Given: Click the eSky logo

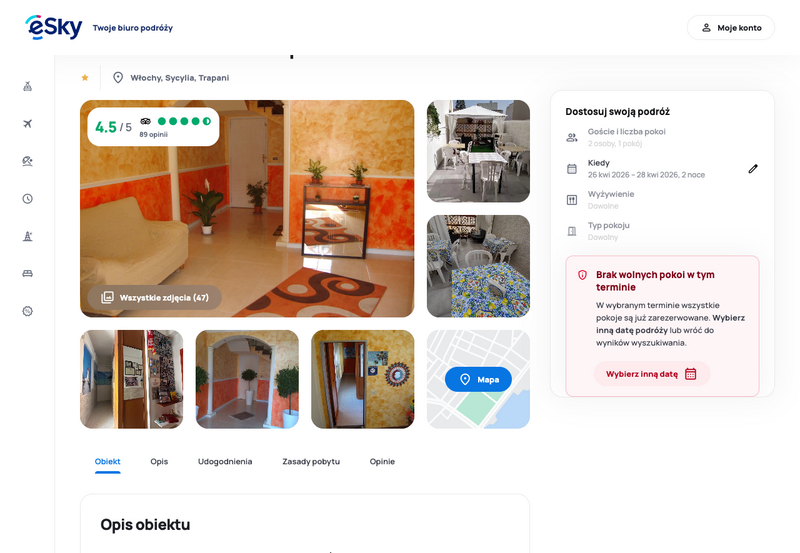Looking at the screenshot, I should [x=54, y=27].
